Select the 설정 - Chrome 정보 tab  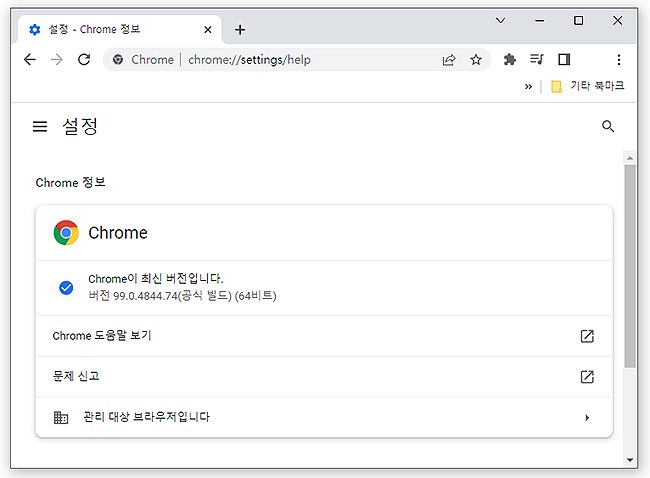click(x=119, y=29)
